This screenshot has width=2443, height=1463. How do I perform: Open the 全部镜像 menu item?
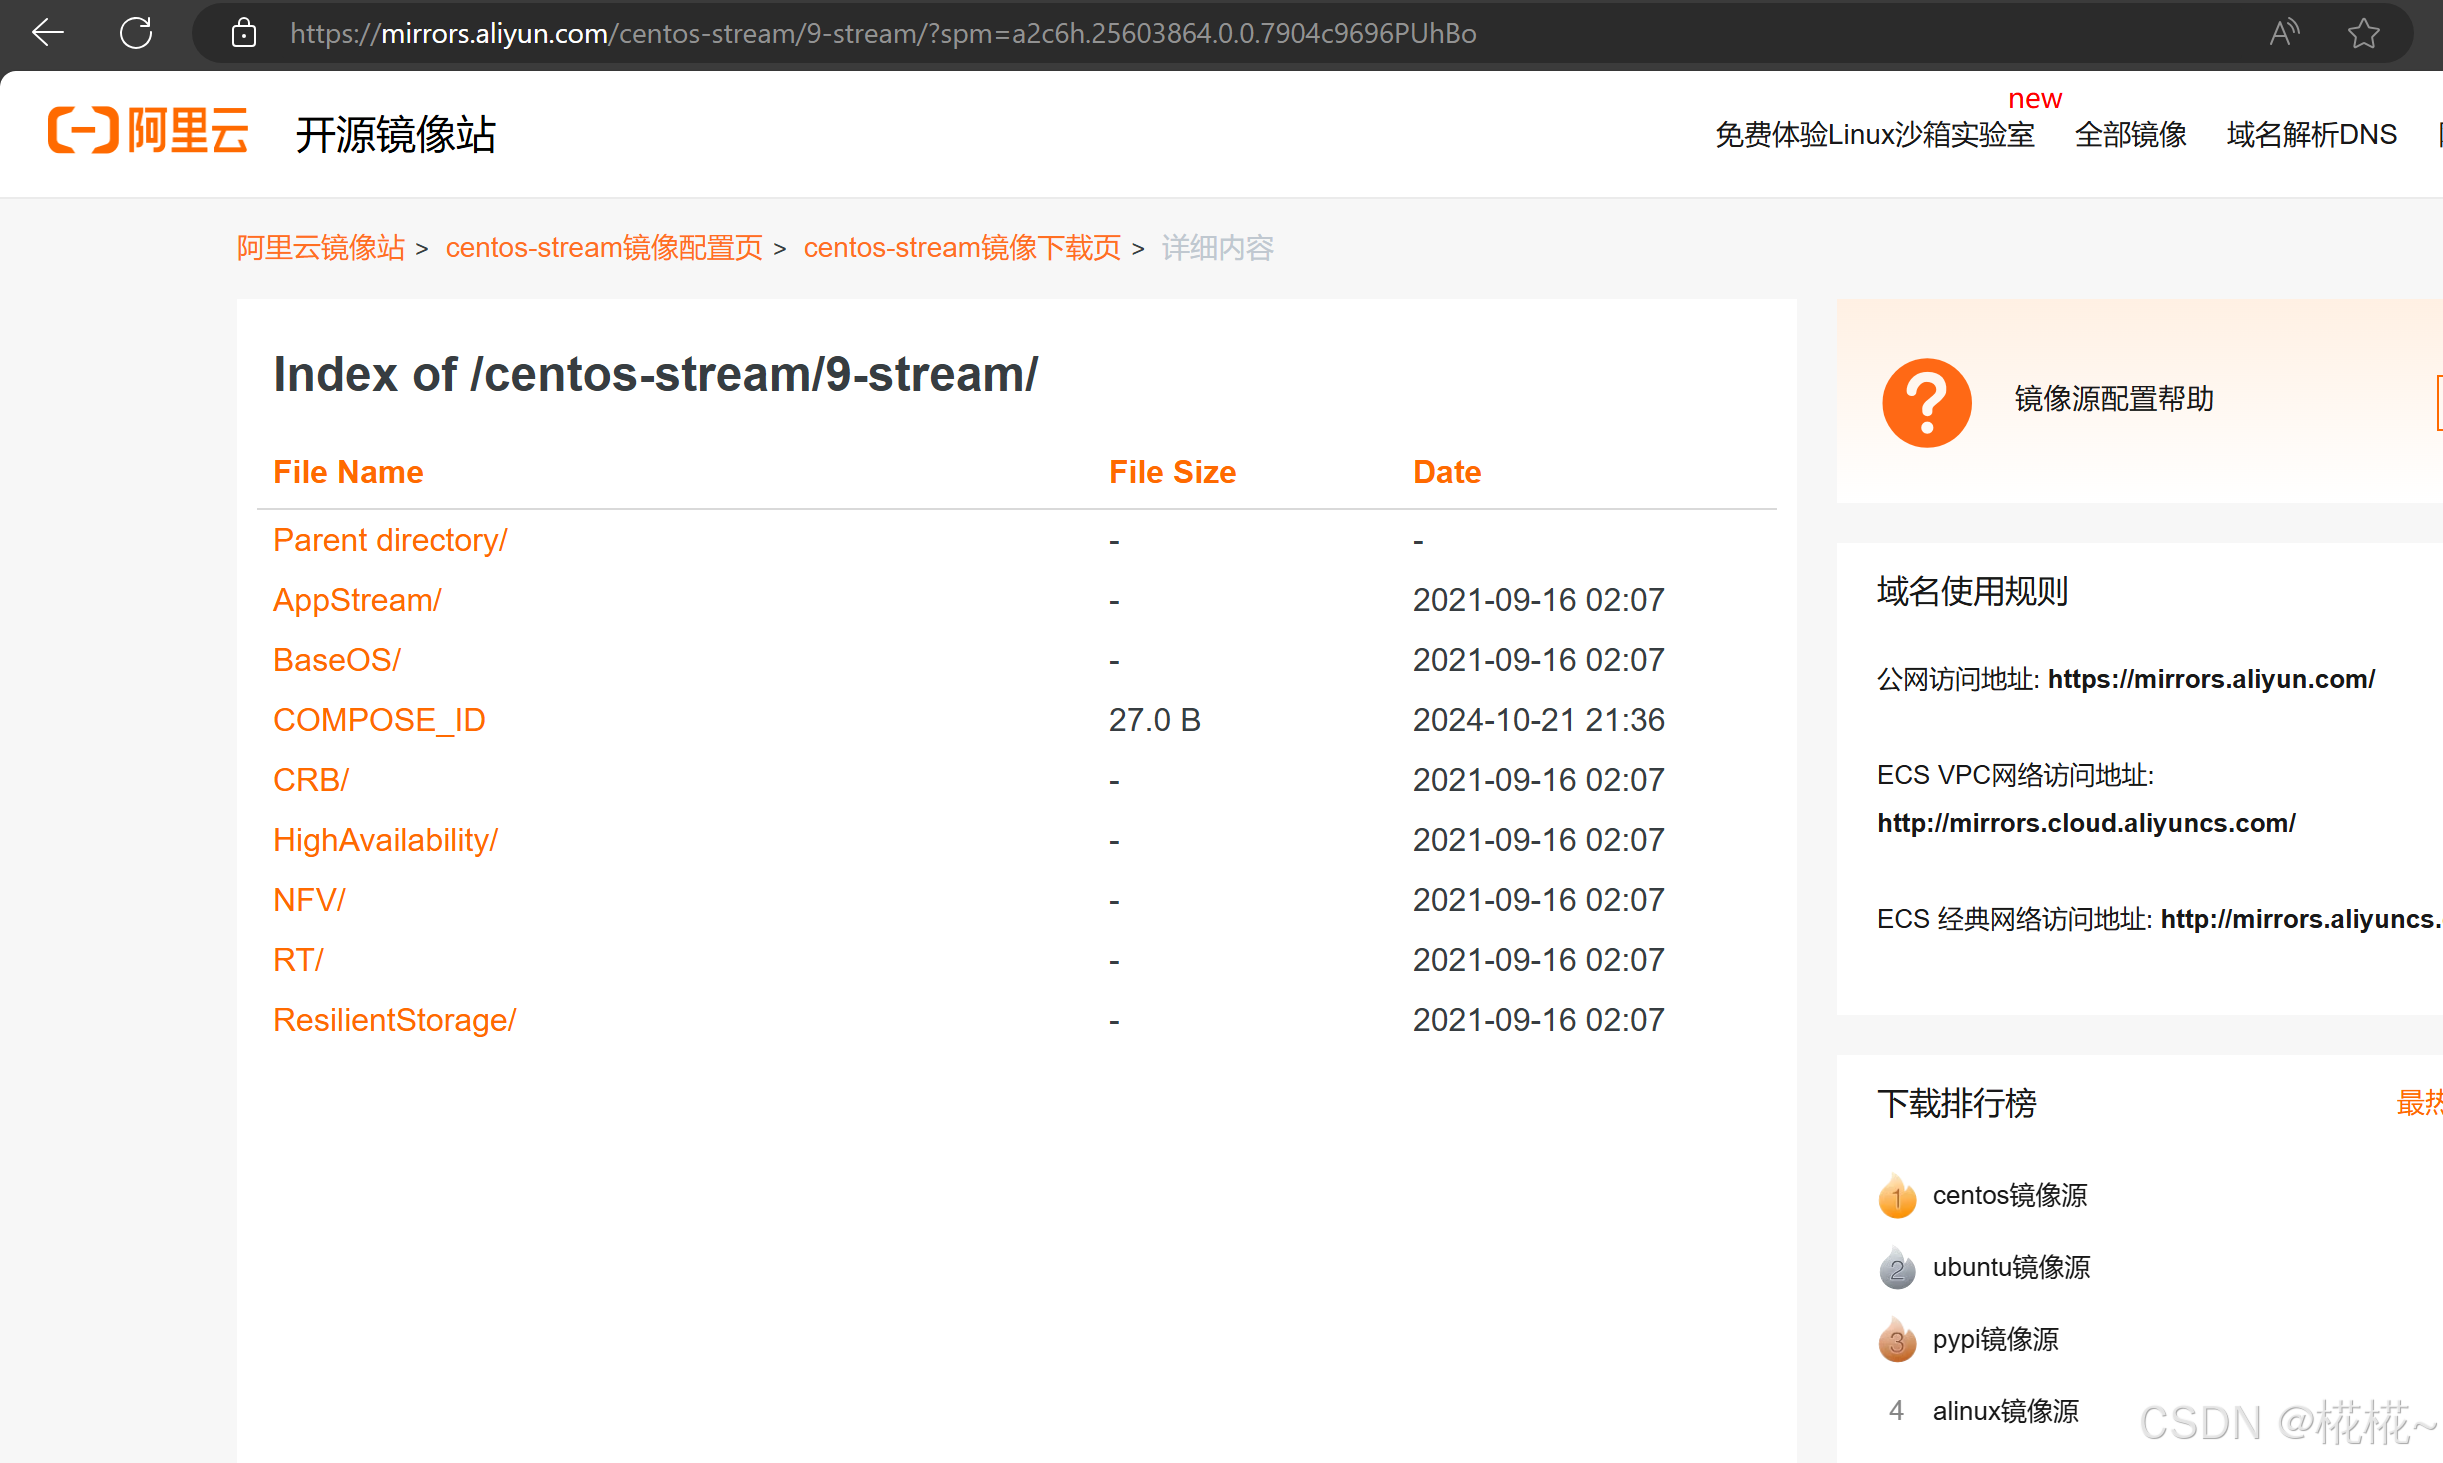(2130, 134)
